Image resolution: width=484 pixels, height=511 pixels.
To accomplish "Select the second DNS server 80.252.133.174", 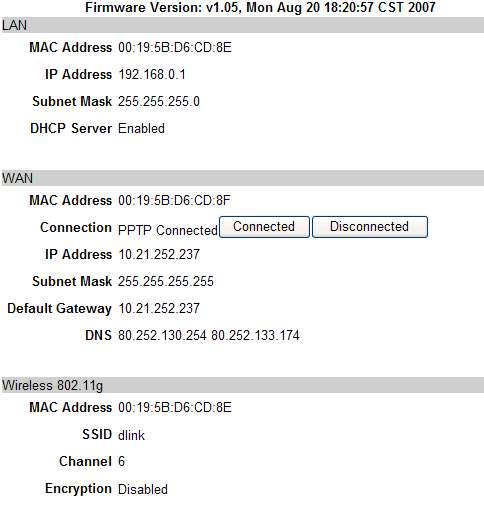I will click(x=255, y=335).
